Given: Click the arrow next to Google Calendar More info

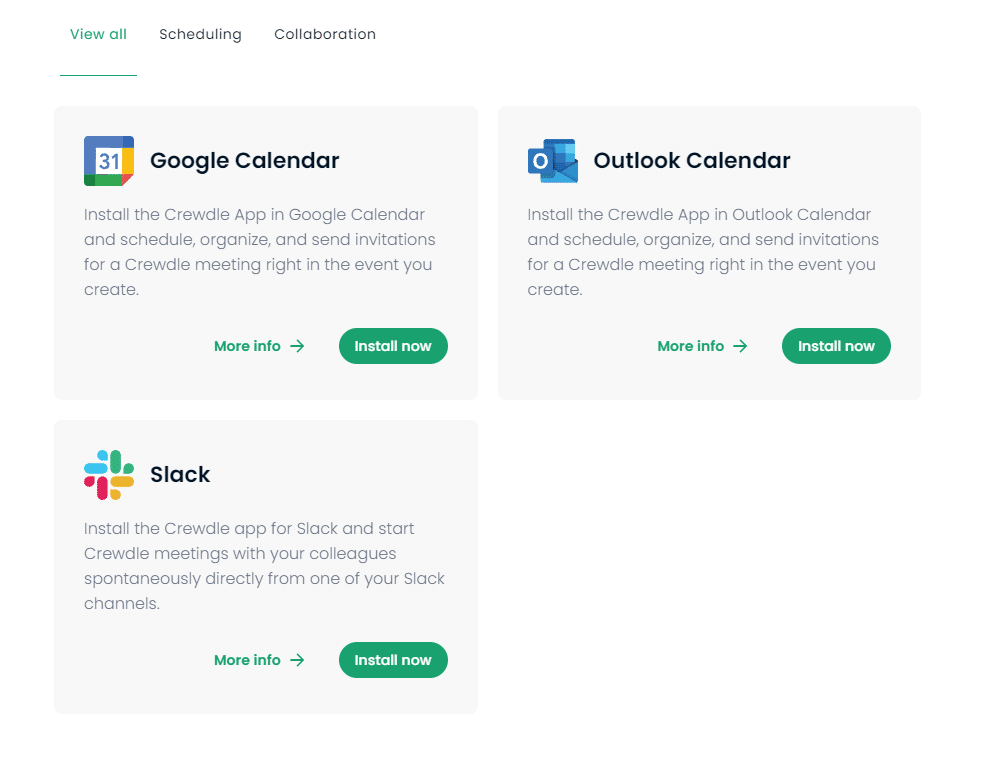Looking at the screenshot, I should (297, 346).
